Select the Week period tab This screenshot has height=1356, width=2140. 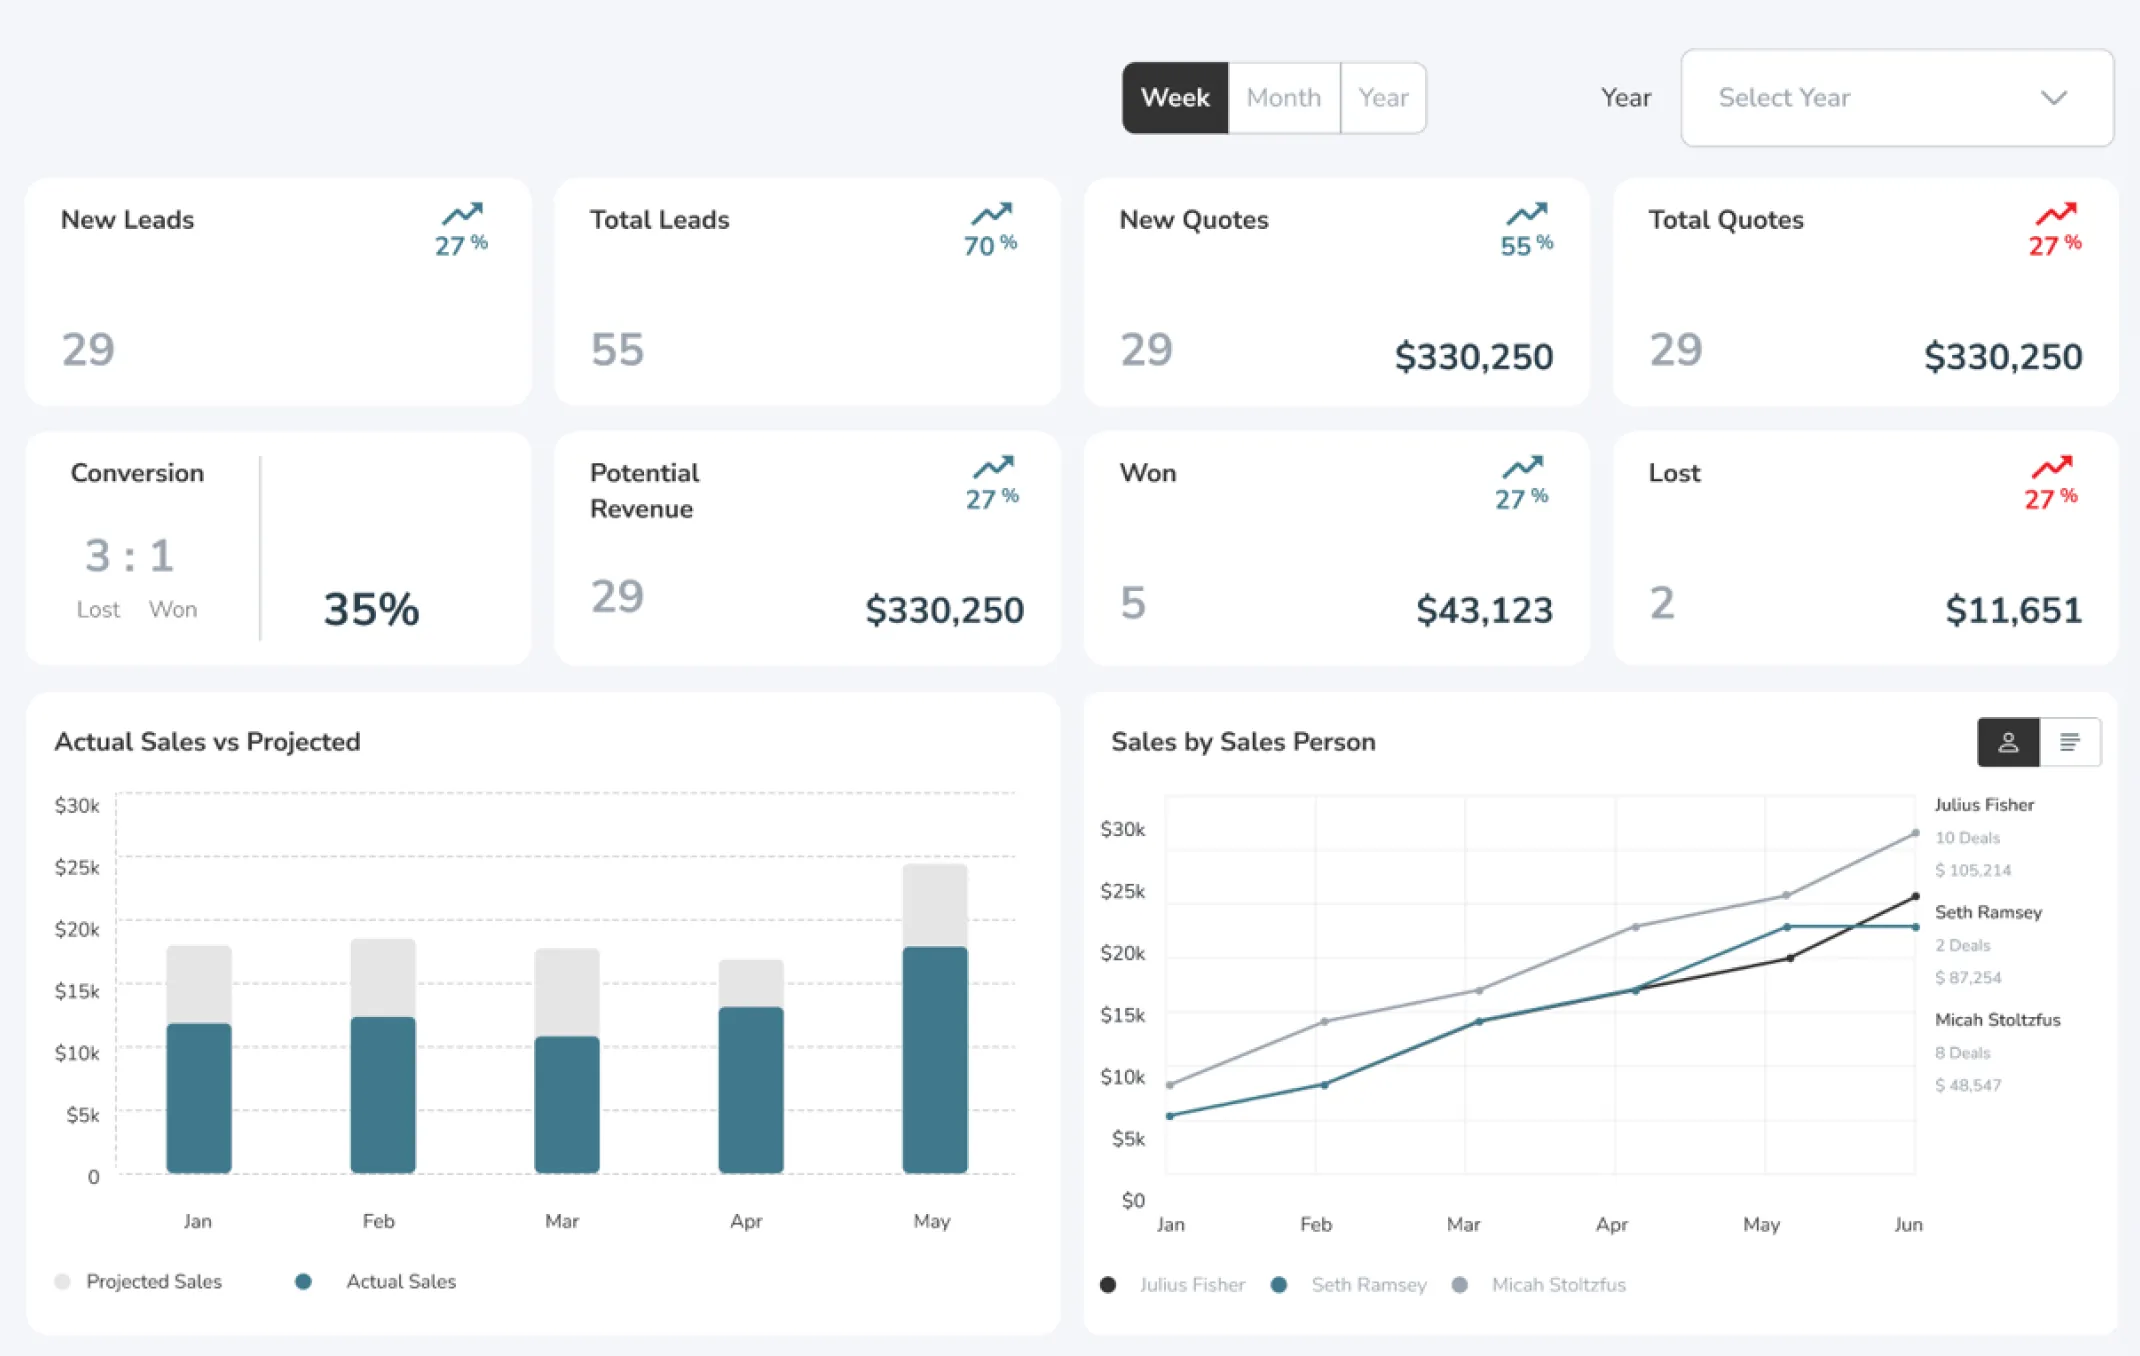coord(1175,98)
